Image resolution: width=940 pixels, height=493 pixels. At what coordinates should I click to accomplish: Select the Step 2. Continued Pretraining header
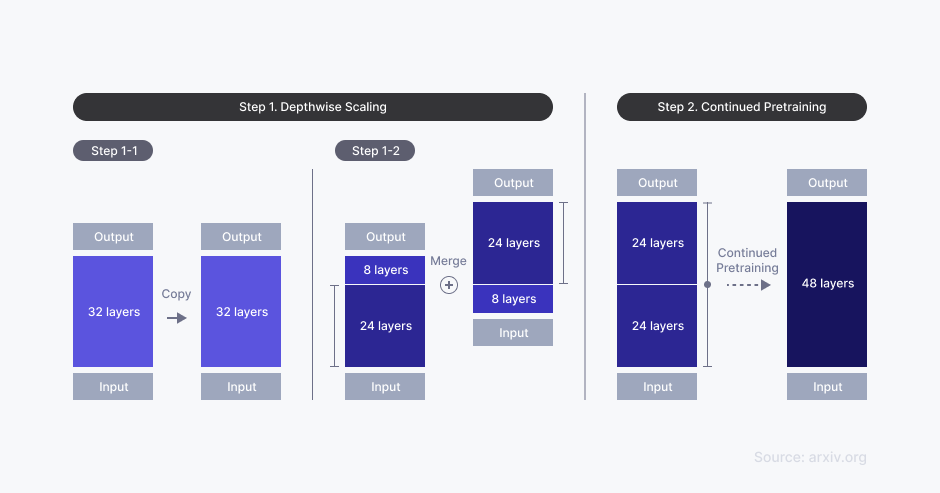point(741,107)
